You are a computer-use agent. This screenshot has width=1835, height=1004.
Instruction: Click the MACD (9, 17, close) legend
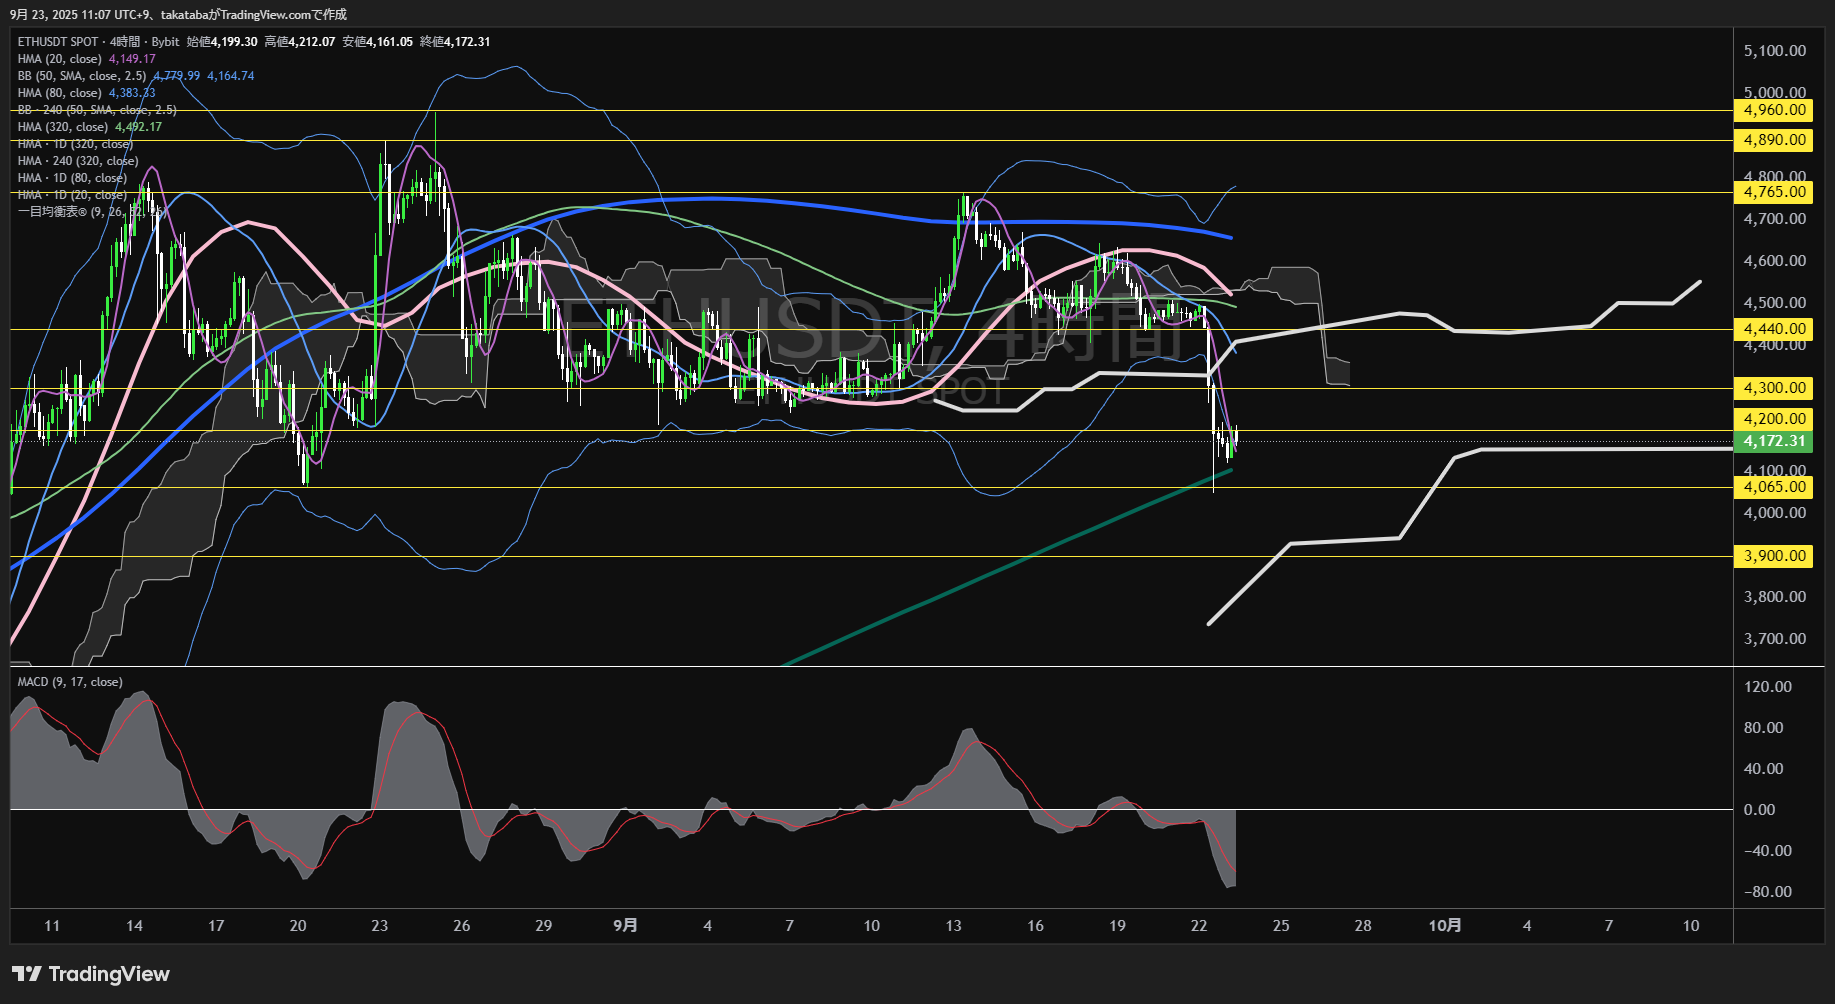coord(70,682)
